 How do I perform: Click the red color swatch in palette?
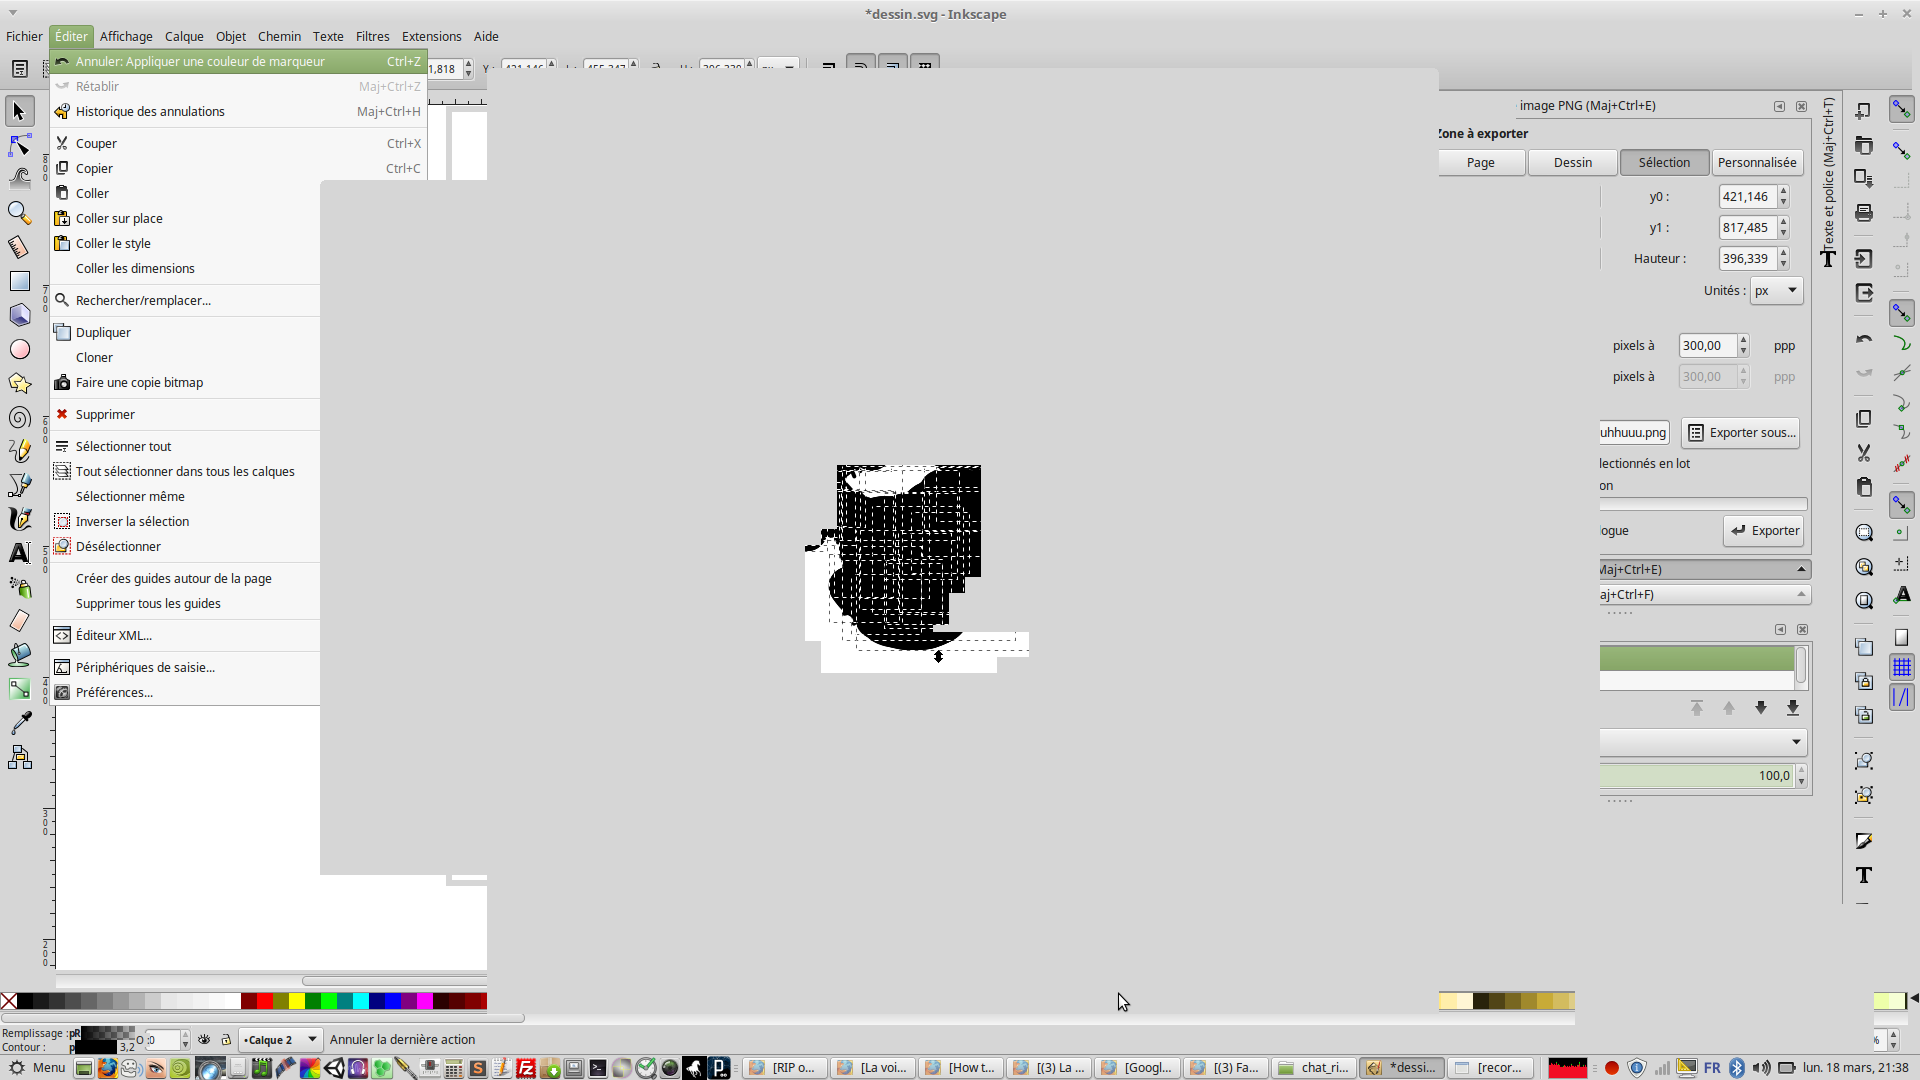(265, 1001)
